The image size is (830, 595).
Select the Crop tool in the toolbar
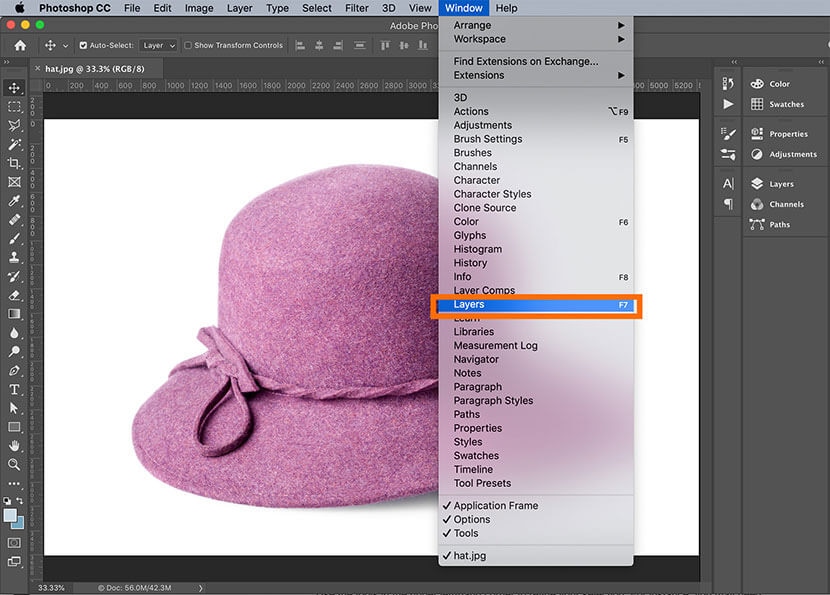[x=14, y=163]
